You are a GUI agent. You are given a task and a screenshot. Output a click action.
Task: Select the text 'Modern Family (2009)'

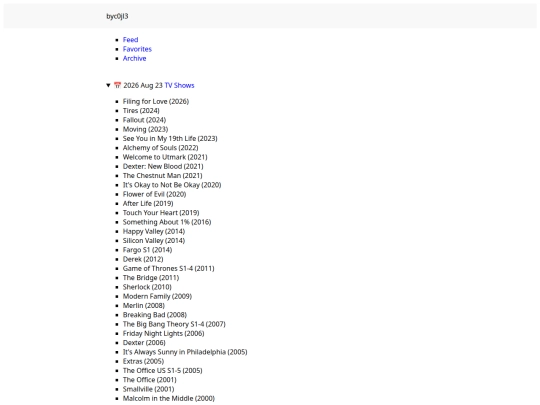(157, 297)
